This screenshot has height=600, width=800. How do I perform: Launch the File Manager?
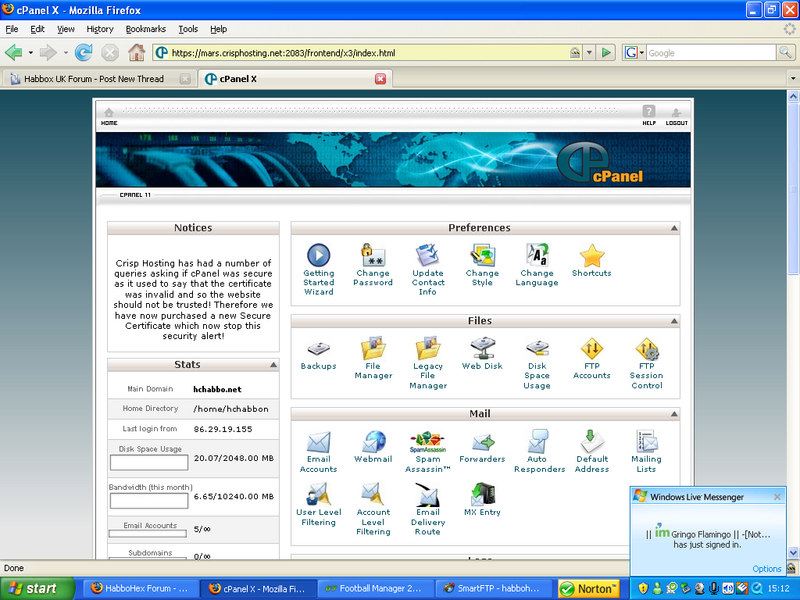click(x=373, y=358)
